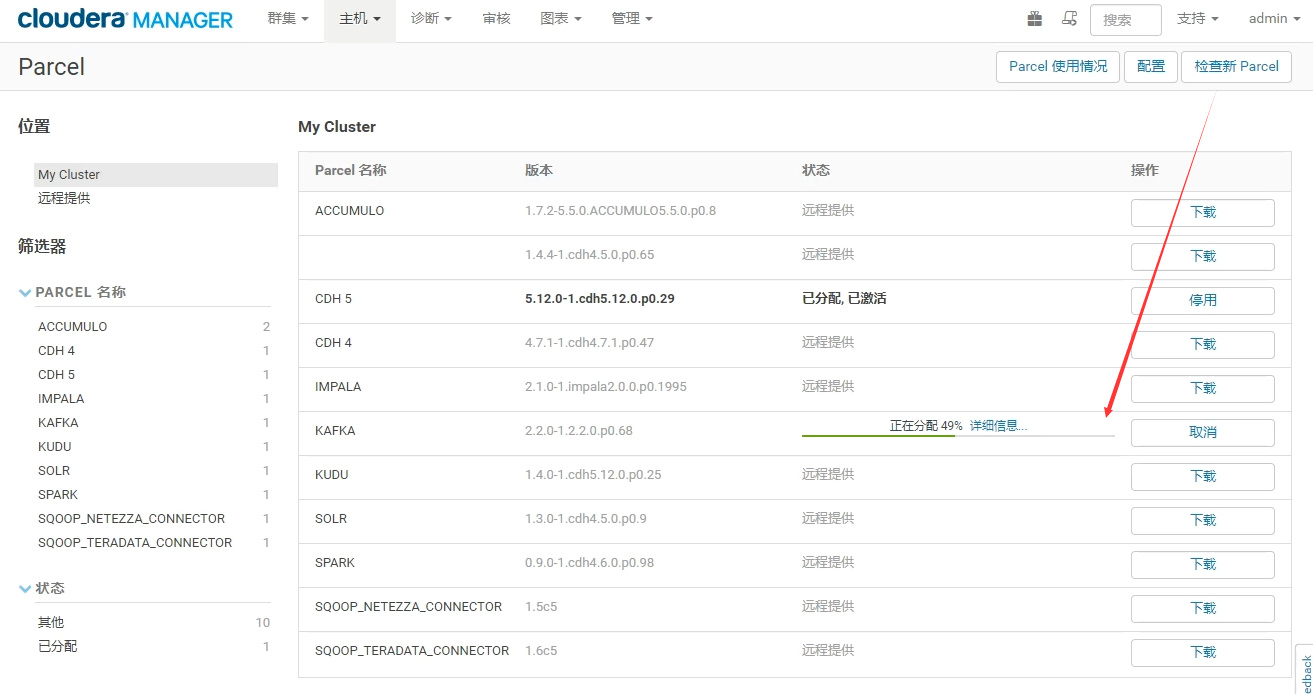Download the CDH 4 parcel
The image size is (1313, 694).
click(x=1203, y=345)
